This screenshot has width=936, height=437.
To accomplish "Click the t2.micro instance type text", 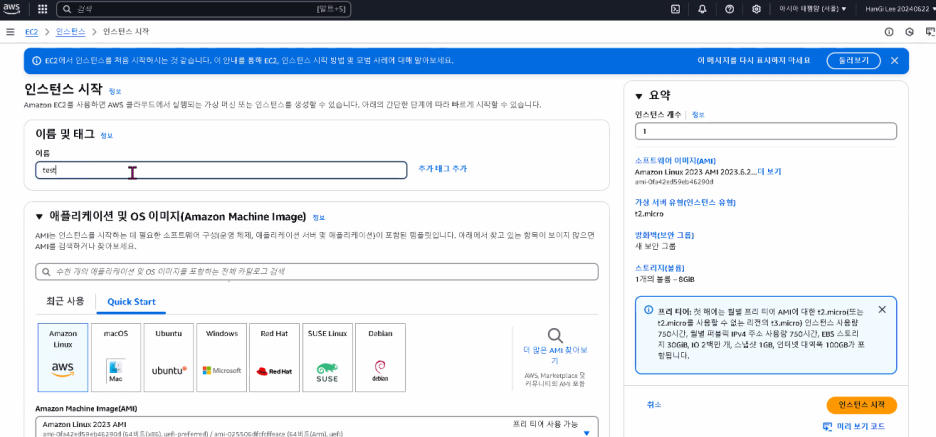I will coord(649,213).
